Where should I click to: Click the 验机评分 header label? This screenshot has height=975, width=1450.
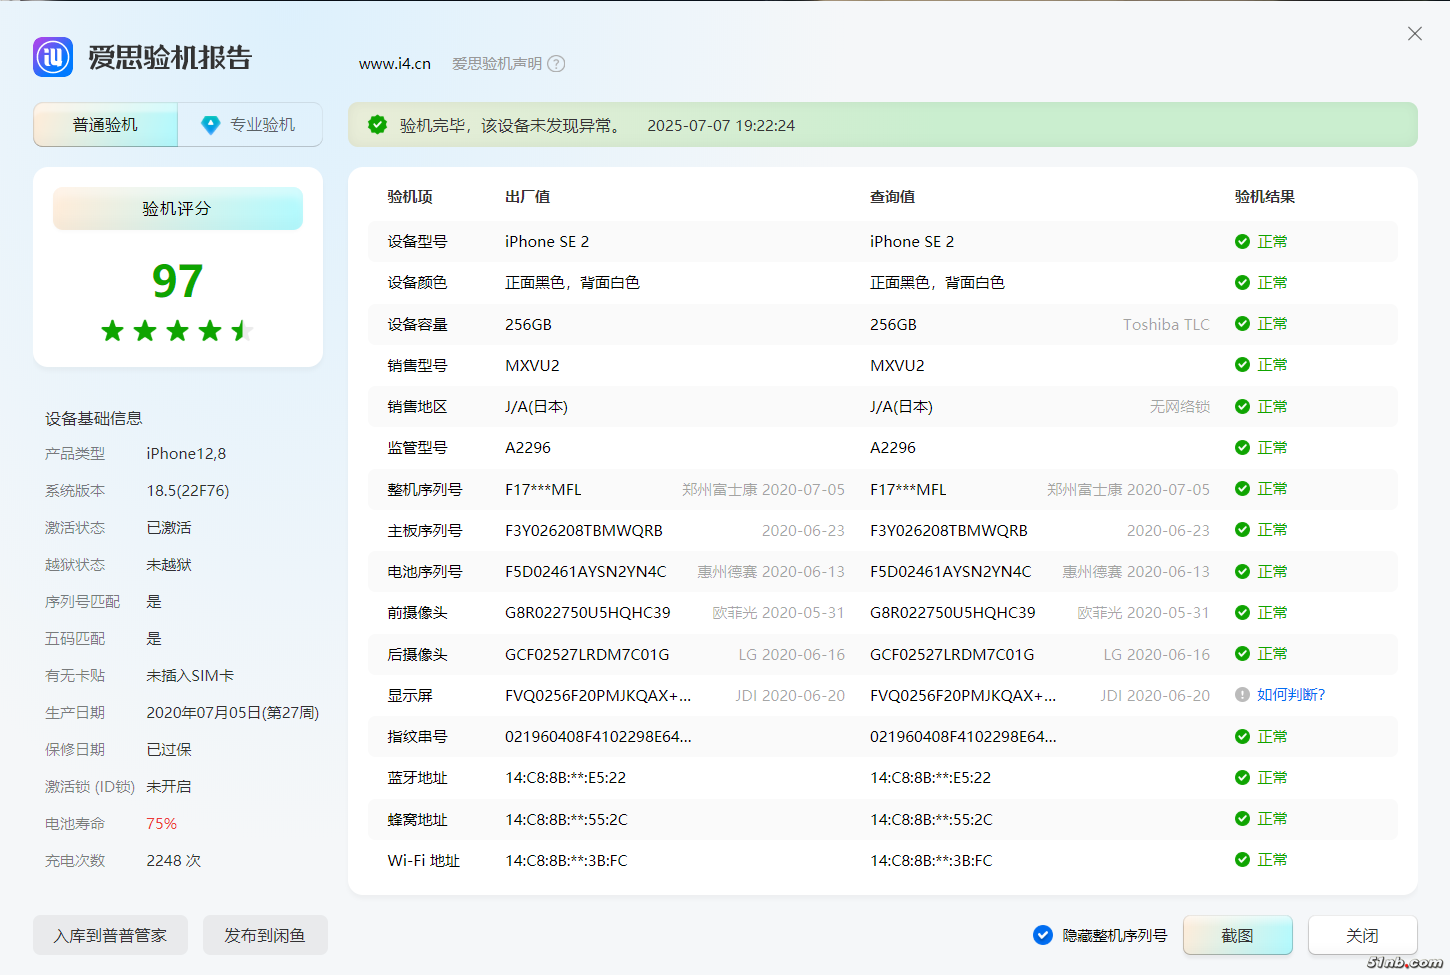pos(177,209)
